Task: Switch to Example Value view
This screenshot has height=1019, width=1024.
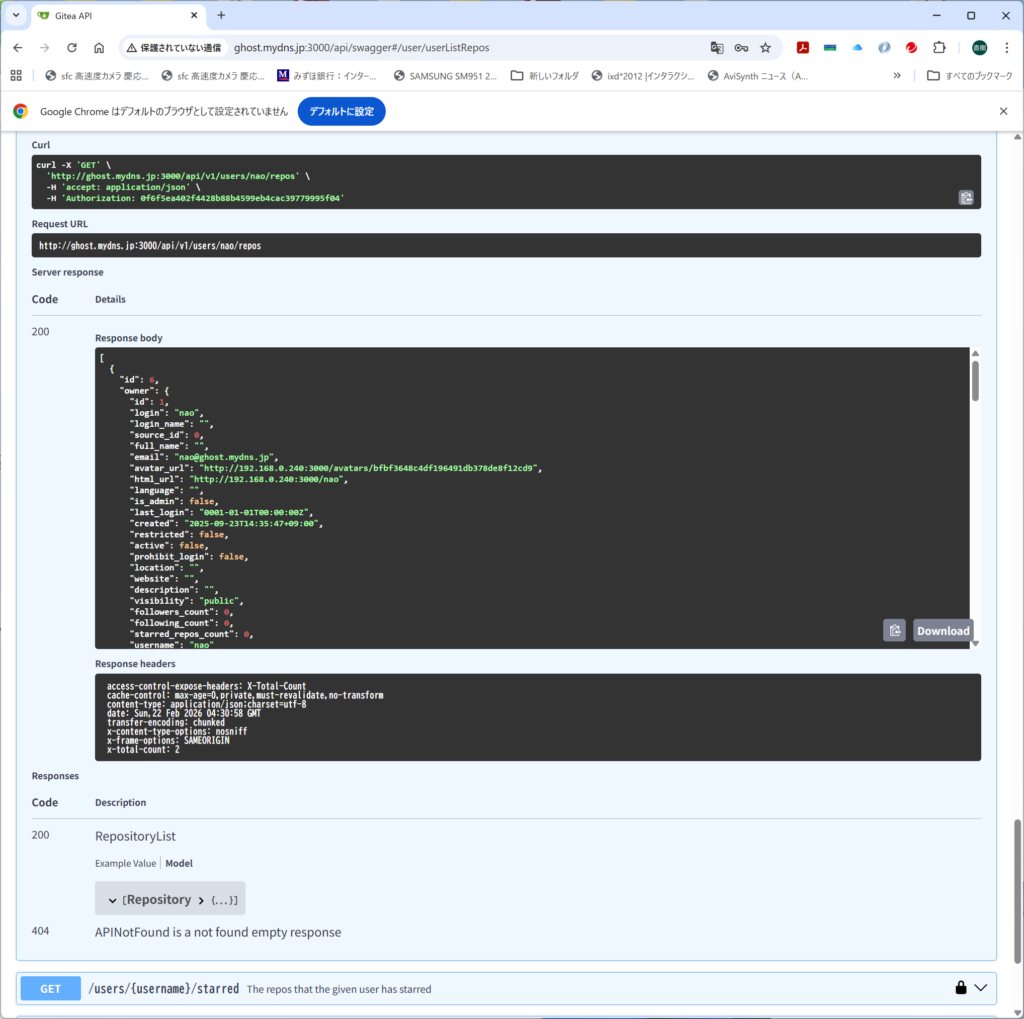Action: [x=125, y=863]
